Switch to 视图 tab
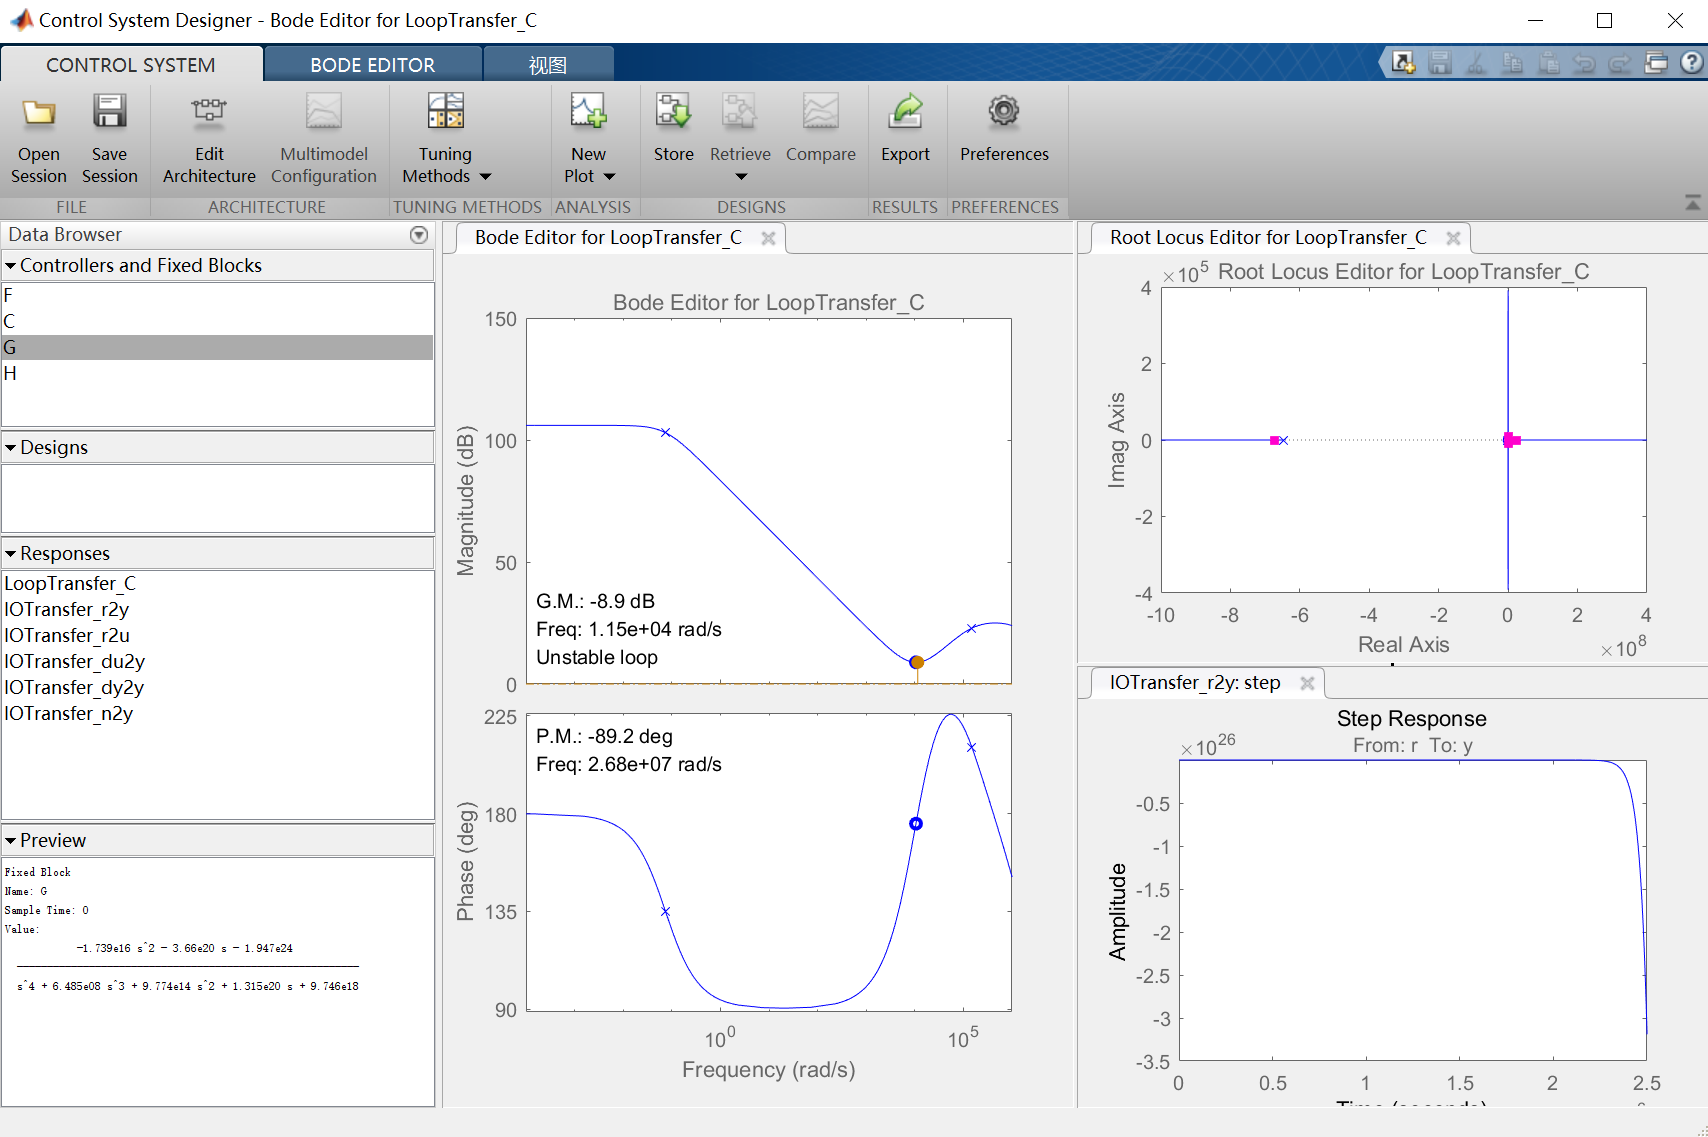The height and width of the screenshot is (1137, 1708). 548,65
